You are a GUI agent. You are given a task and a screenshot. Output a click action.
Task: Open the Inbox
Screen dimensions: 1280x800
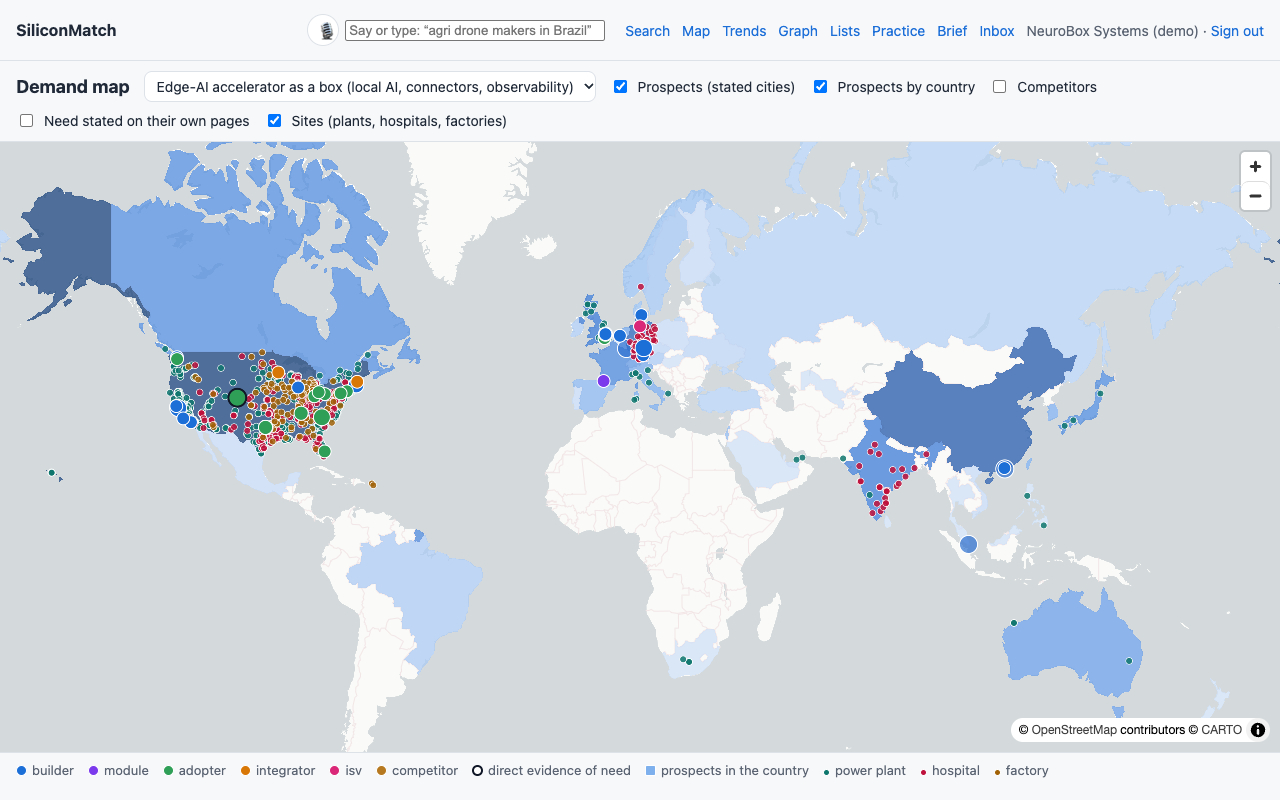pyautogui.click(x=997, y=31)
